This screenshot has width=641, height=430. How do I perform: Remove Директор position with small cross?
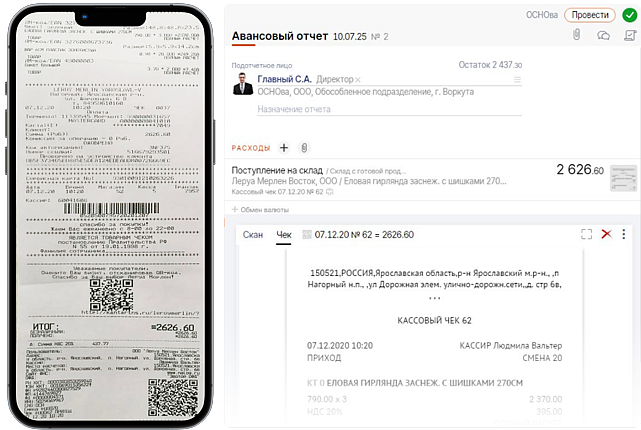click(x=358, y=80)
